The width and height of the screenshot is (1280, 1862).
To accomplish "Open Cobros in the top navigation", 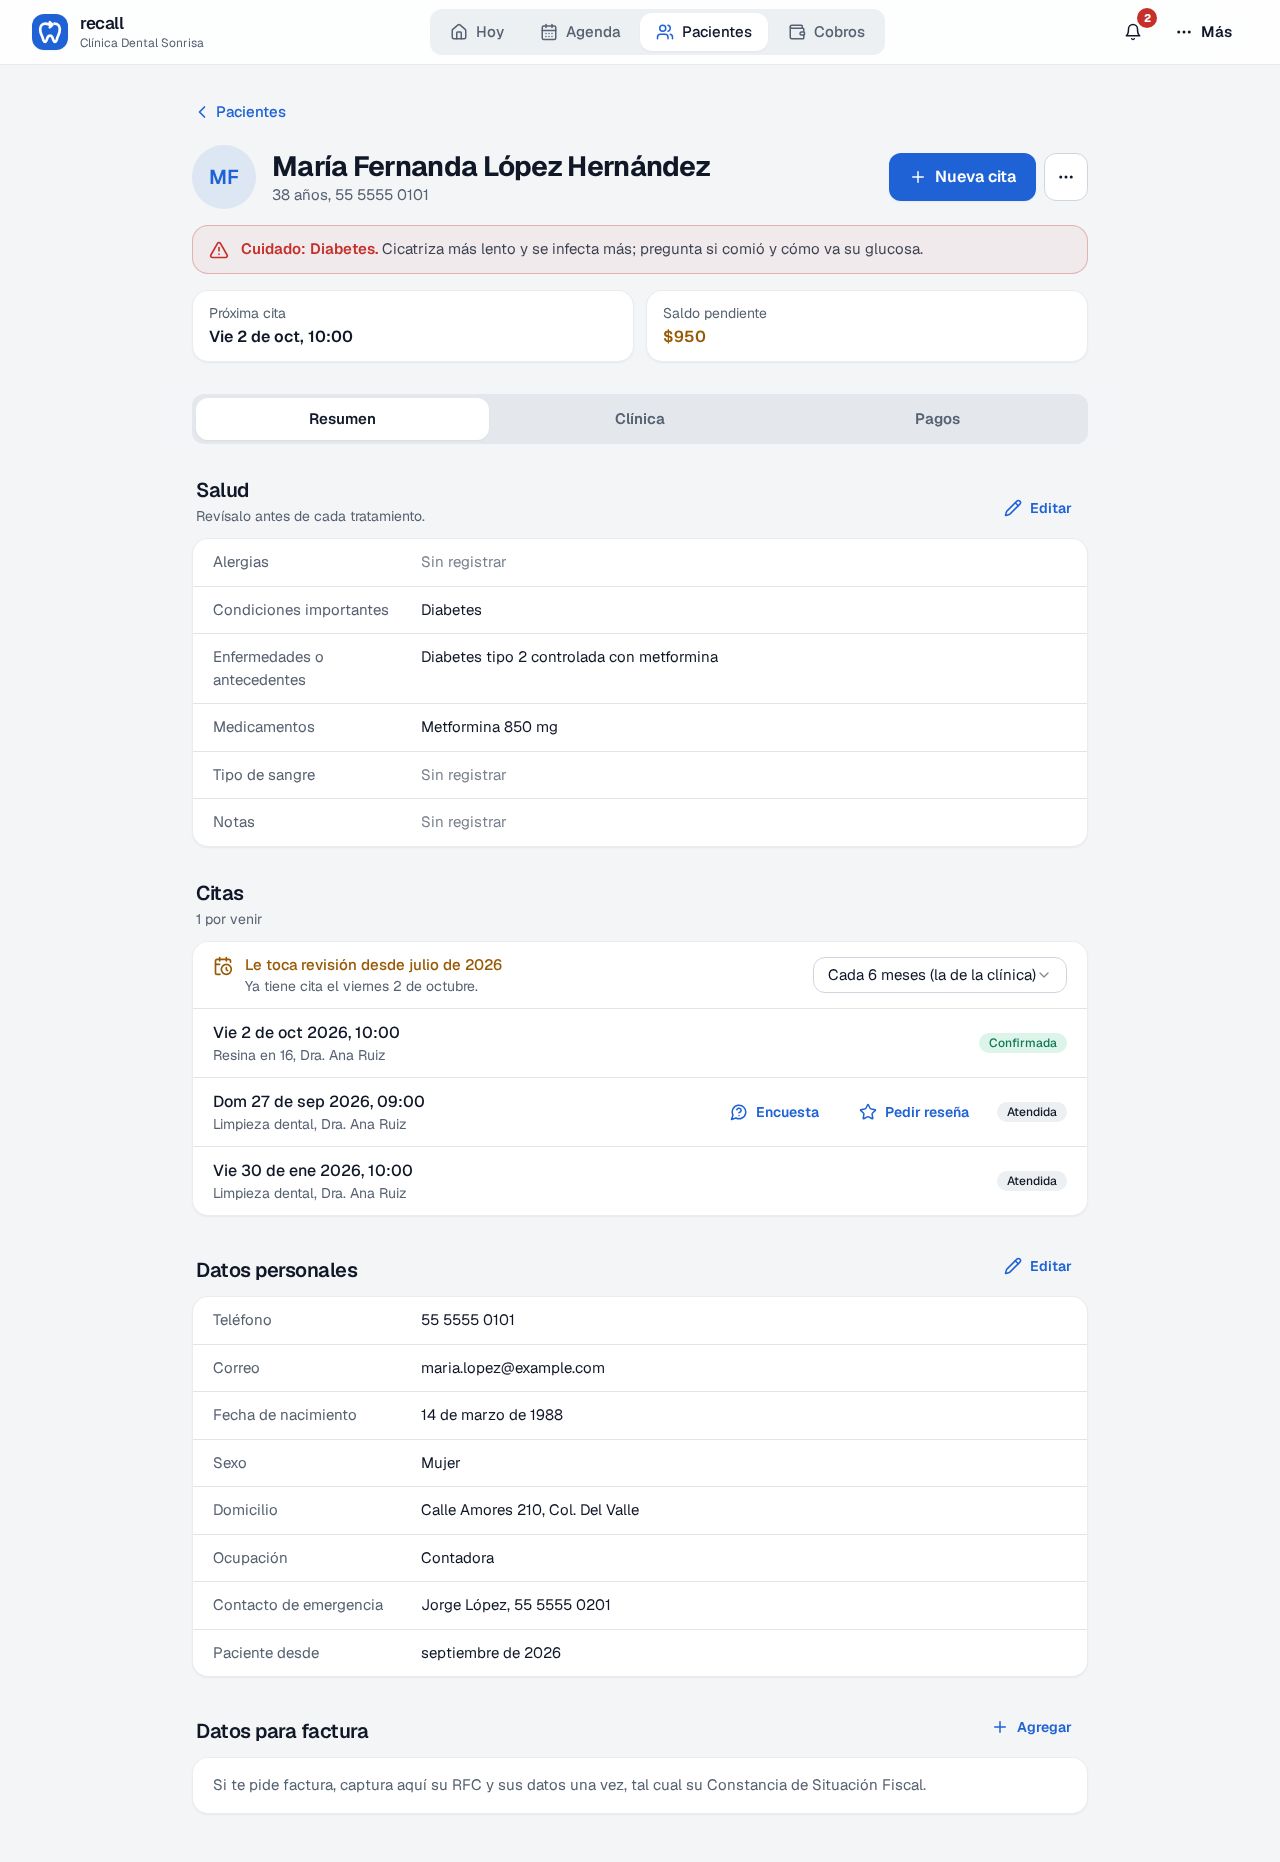I will [827, 32].
